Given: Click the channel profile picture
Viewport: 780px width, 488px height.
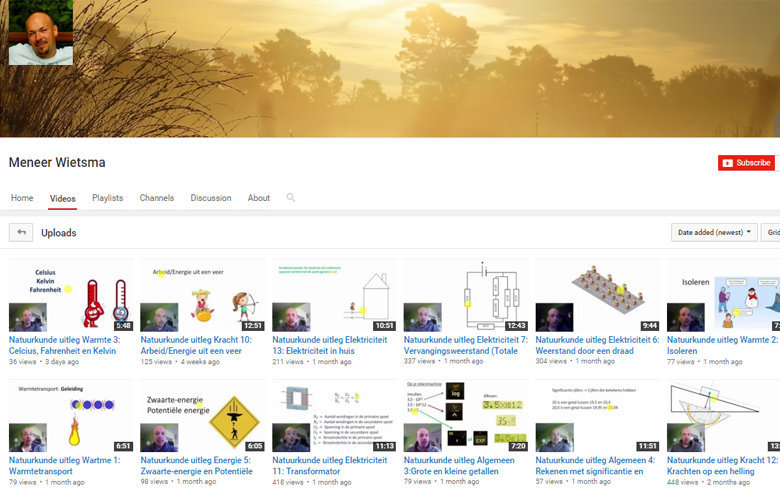Looking at the screenshot, I should coord(41,32).
